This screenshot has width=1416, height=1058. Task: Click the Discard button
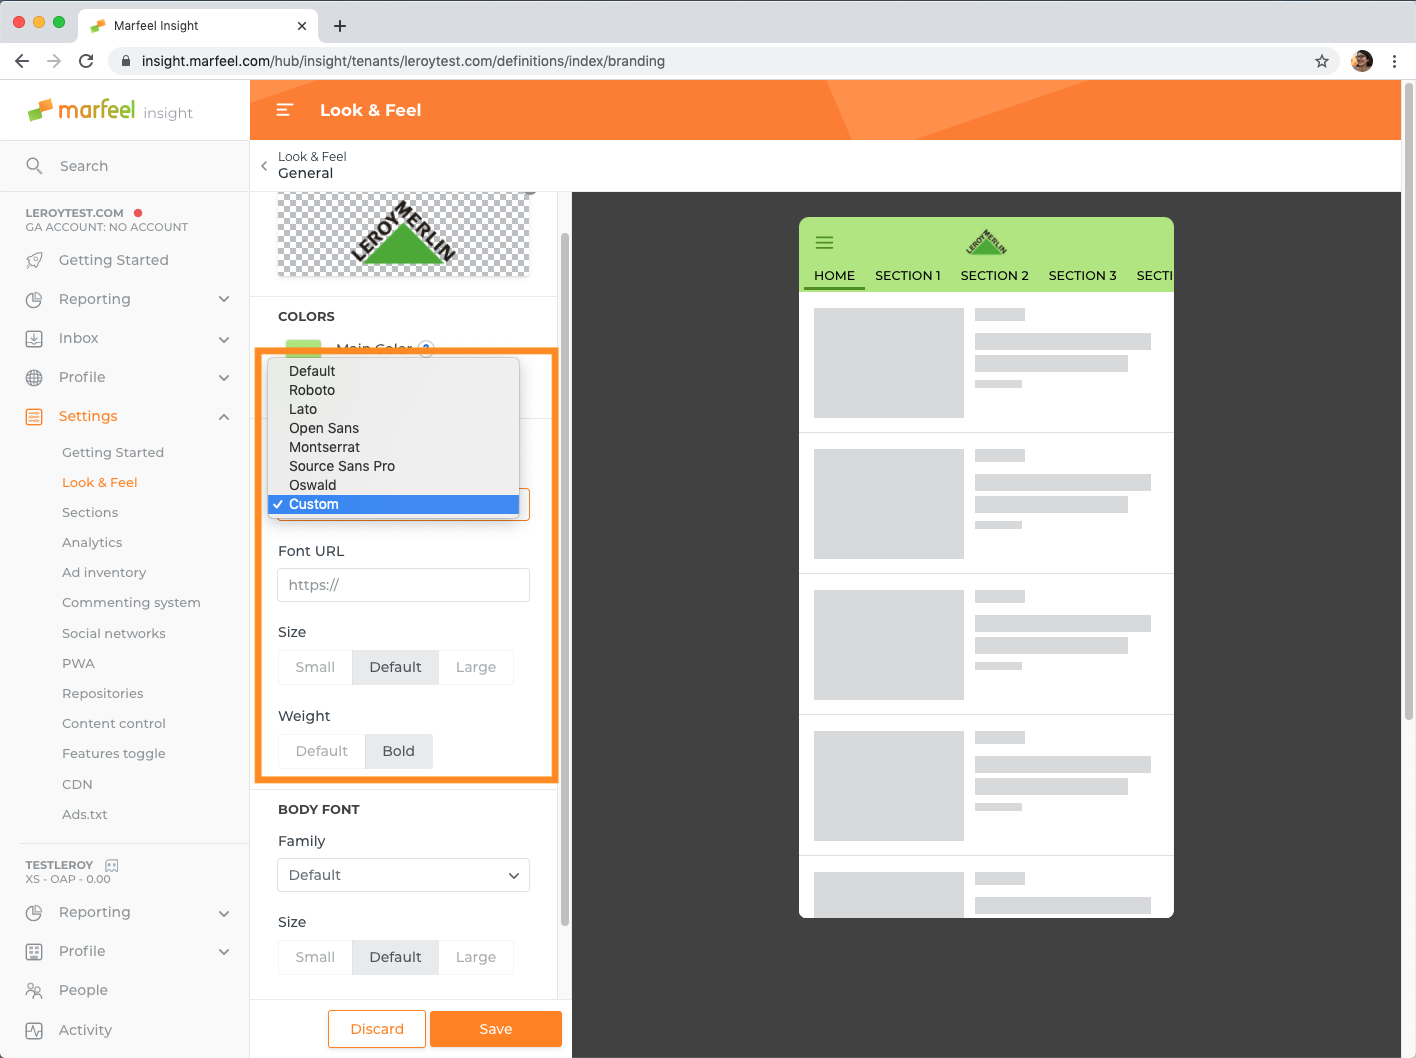[377, 1029]
